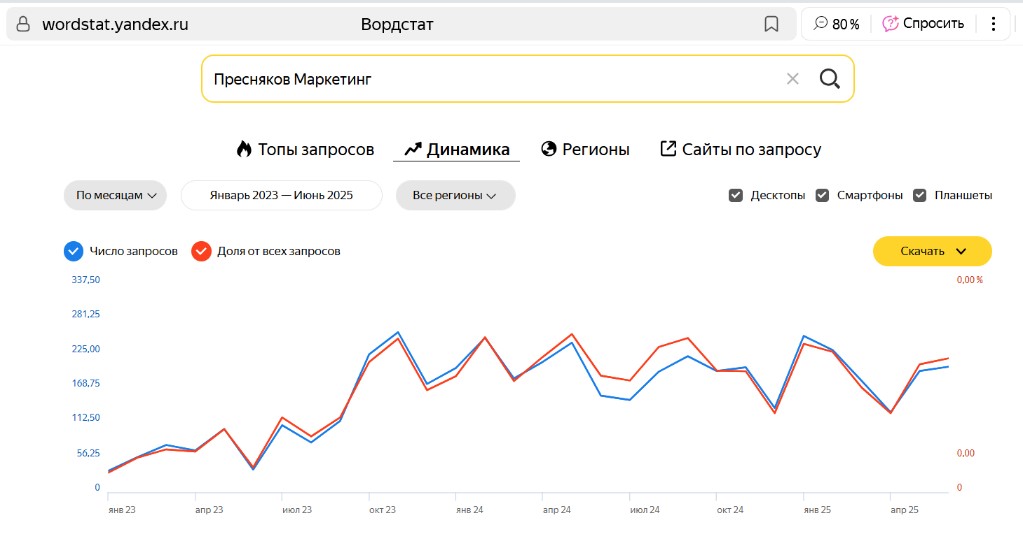Uncheck the Десктопы checkbox

tap(736, 195)
